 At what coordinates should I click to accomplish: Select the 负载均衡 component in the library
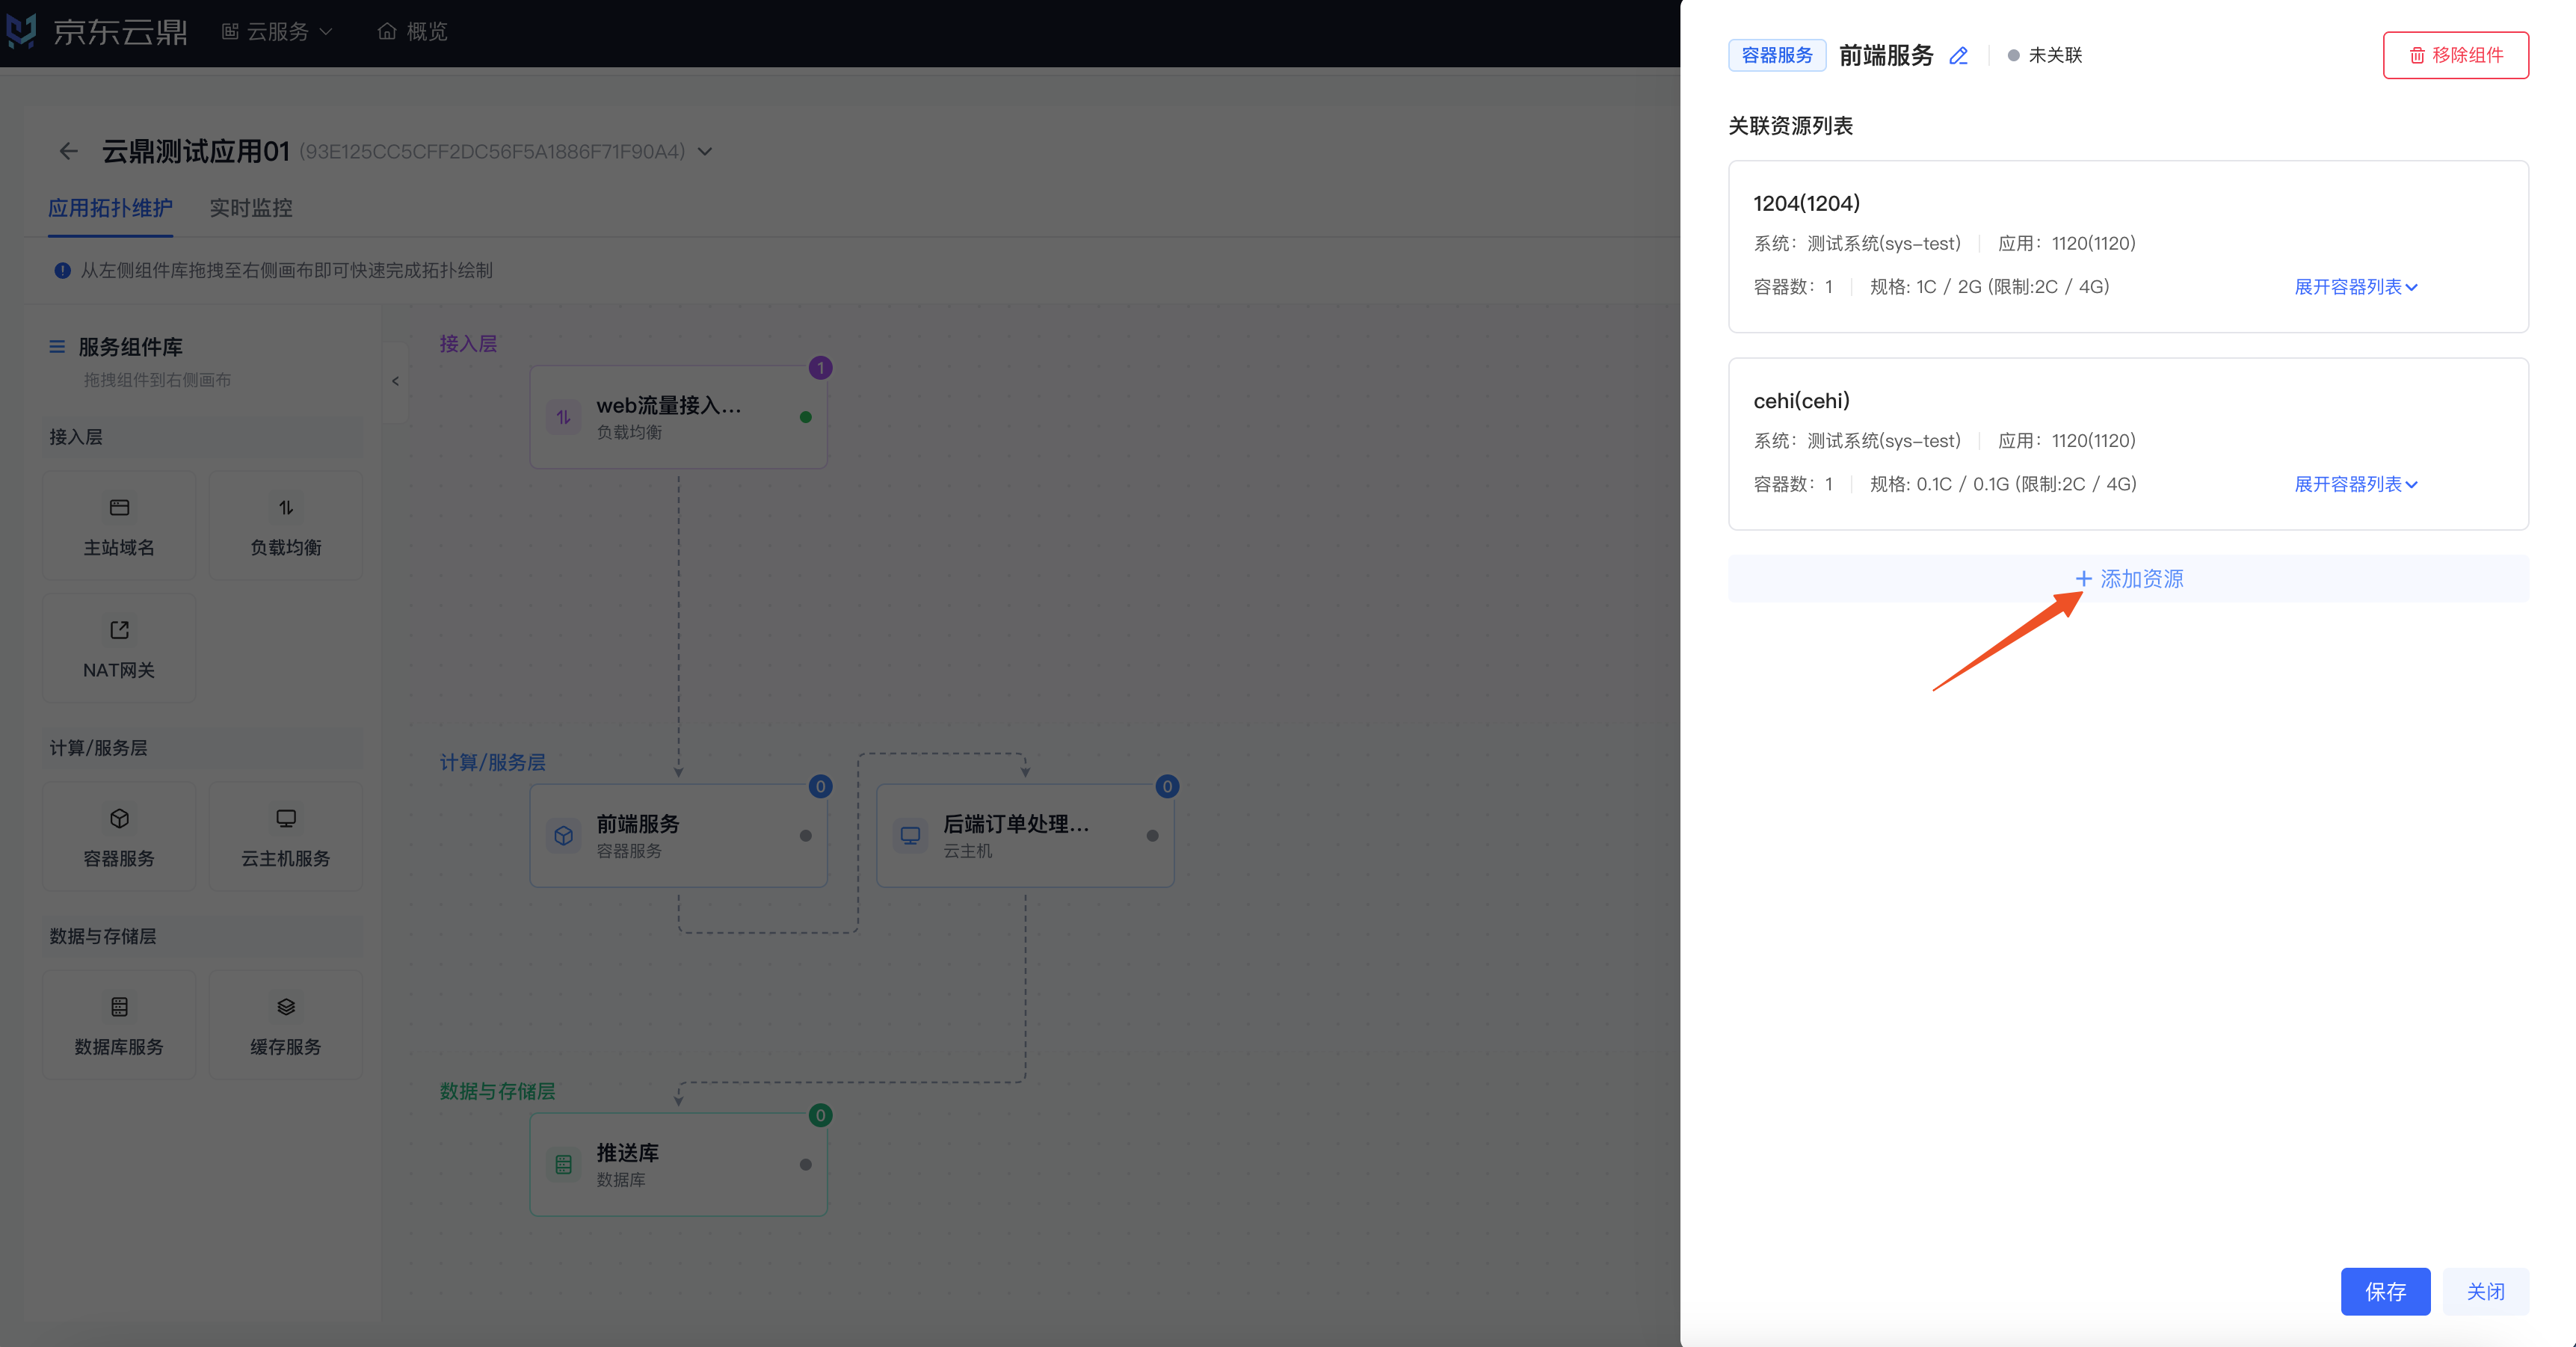286,526
